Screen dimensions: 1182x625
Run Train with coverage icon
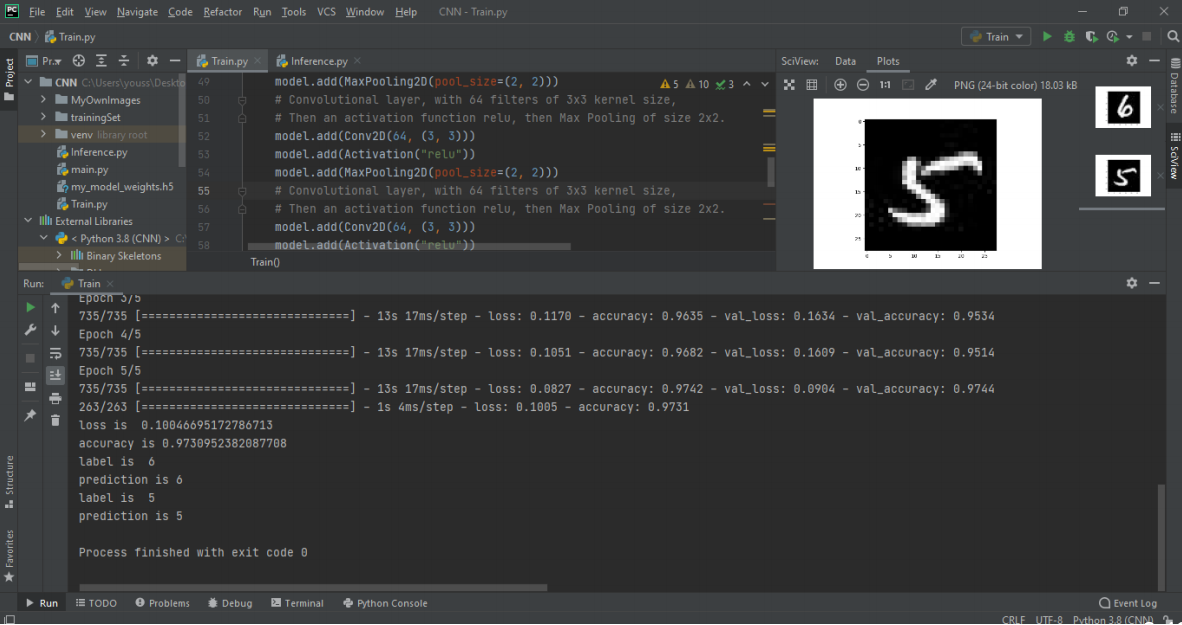pos(1091,36)
